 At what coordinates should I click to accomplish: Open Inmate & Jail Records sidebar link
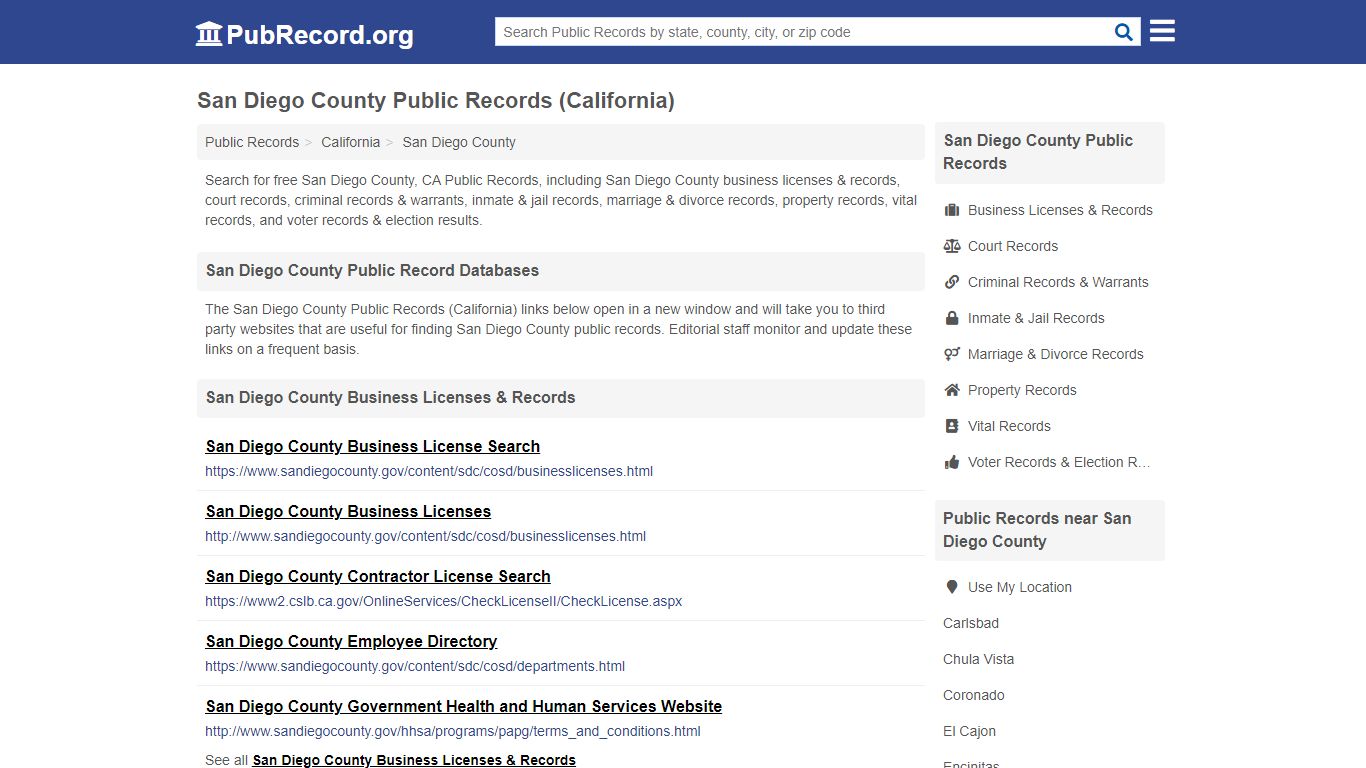pos(1036,318)
